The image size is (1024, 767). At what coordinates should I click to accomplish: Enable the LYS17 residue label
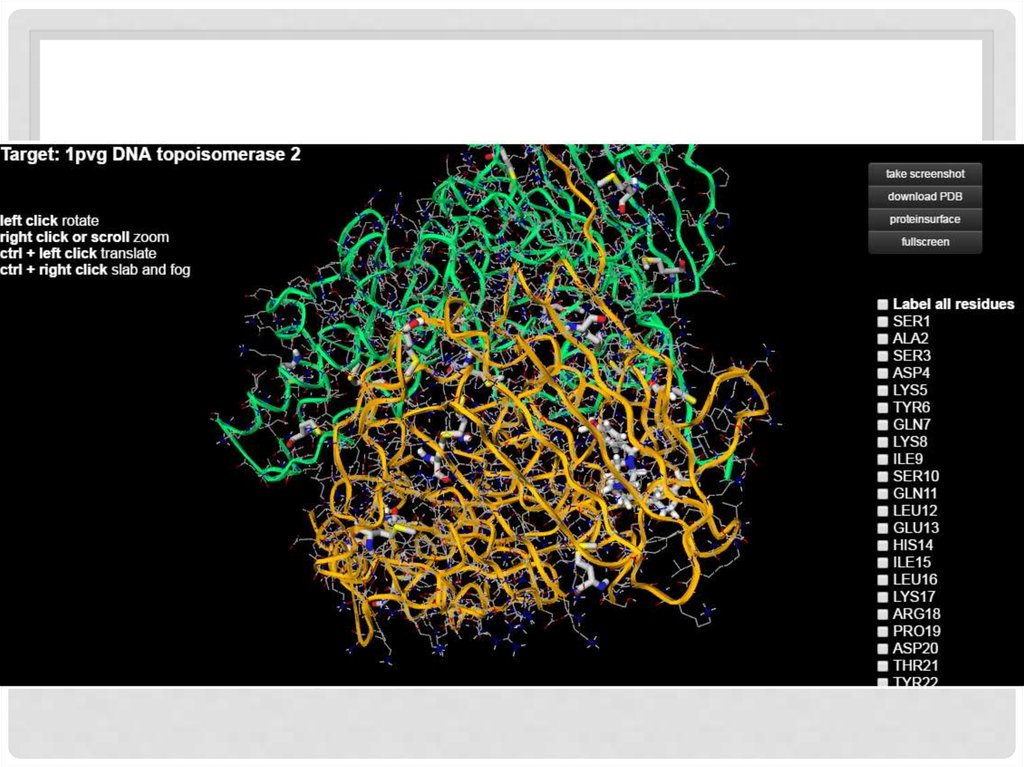coord(883,597)
